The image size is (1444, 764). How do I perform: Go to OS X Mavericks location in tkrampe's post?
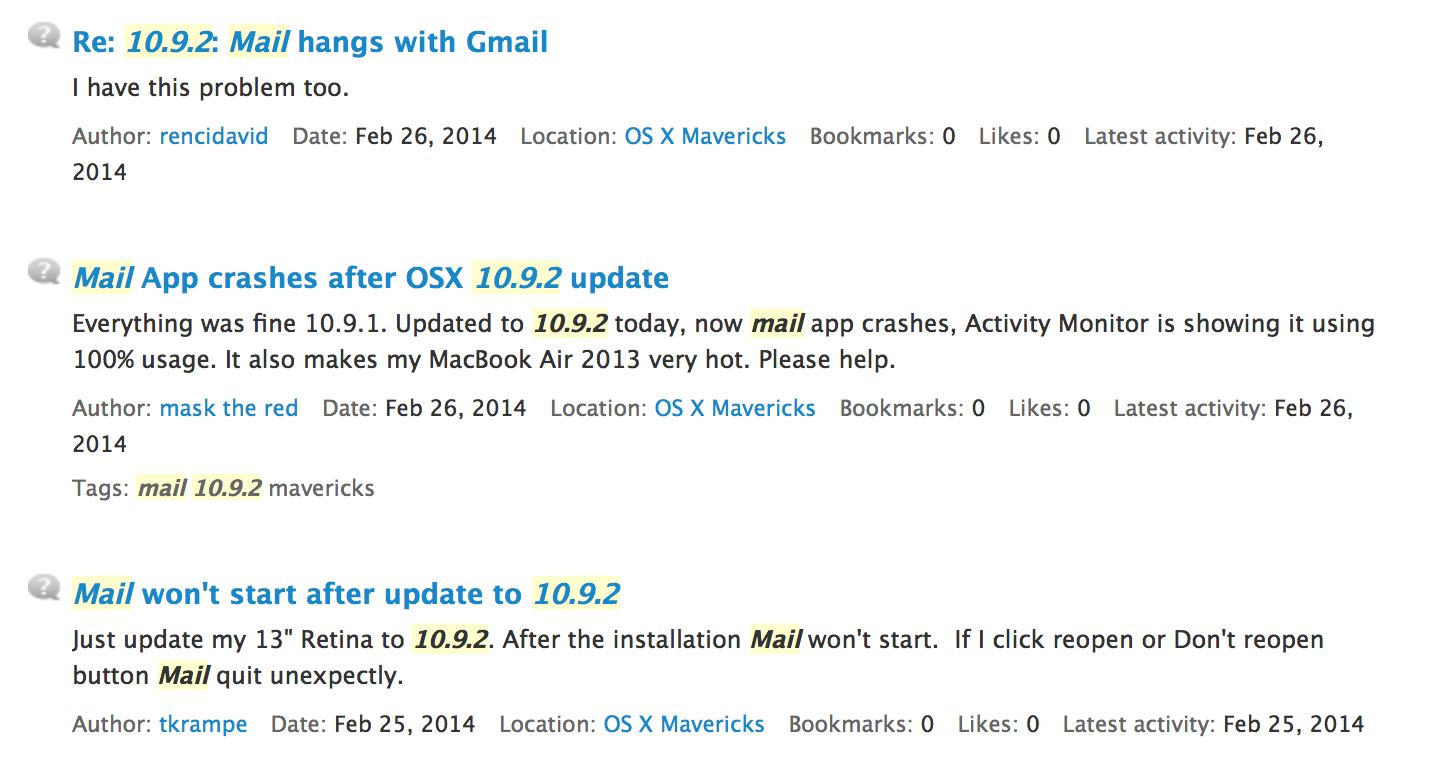[x=684, y=724]
